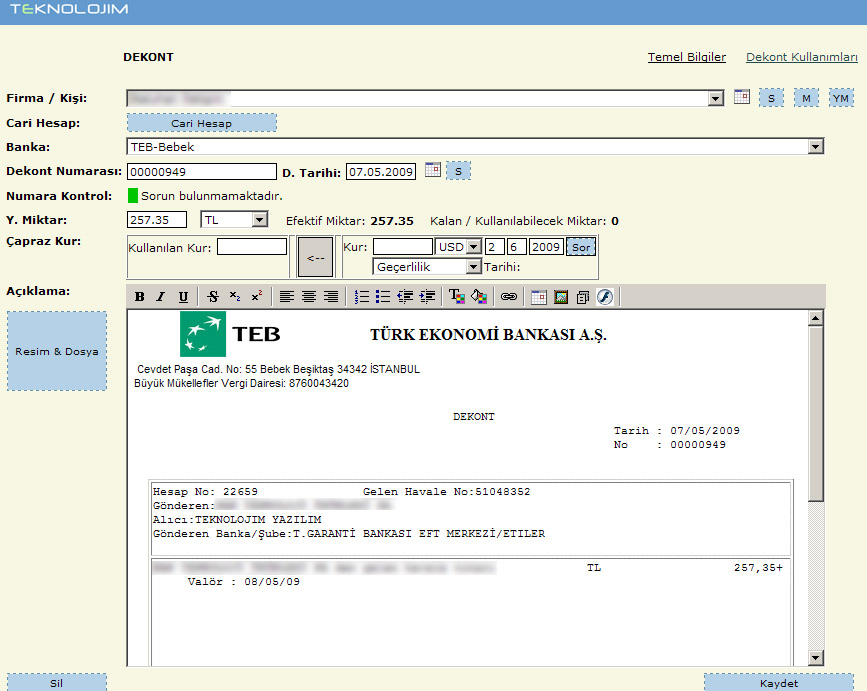Viewport: 867px width, 691px height.
Task: Click the M button
Action: click(806, 98)
